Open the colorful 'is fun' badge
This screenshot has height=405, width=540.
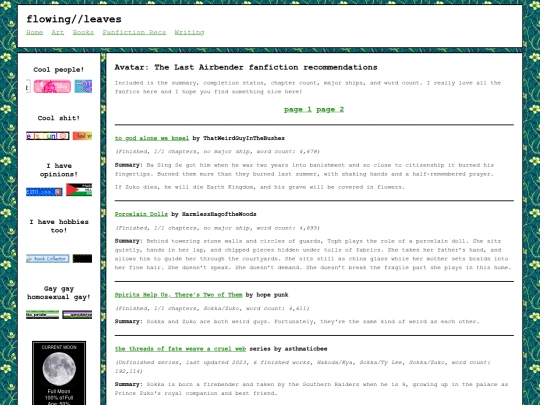[x=48, y=136]
